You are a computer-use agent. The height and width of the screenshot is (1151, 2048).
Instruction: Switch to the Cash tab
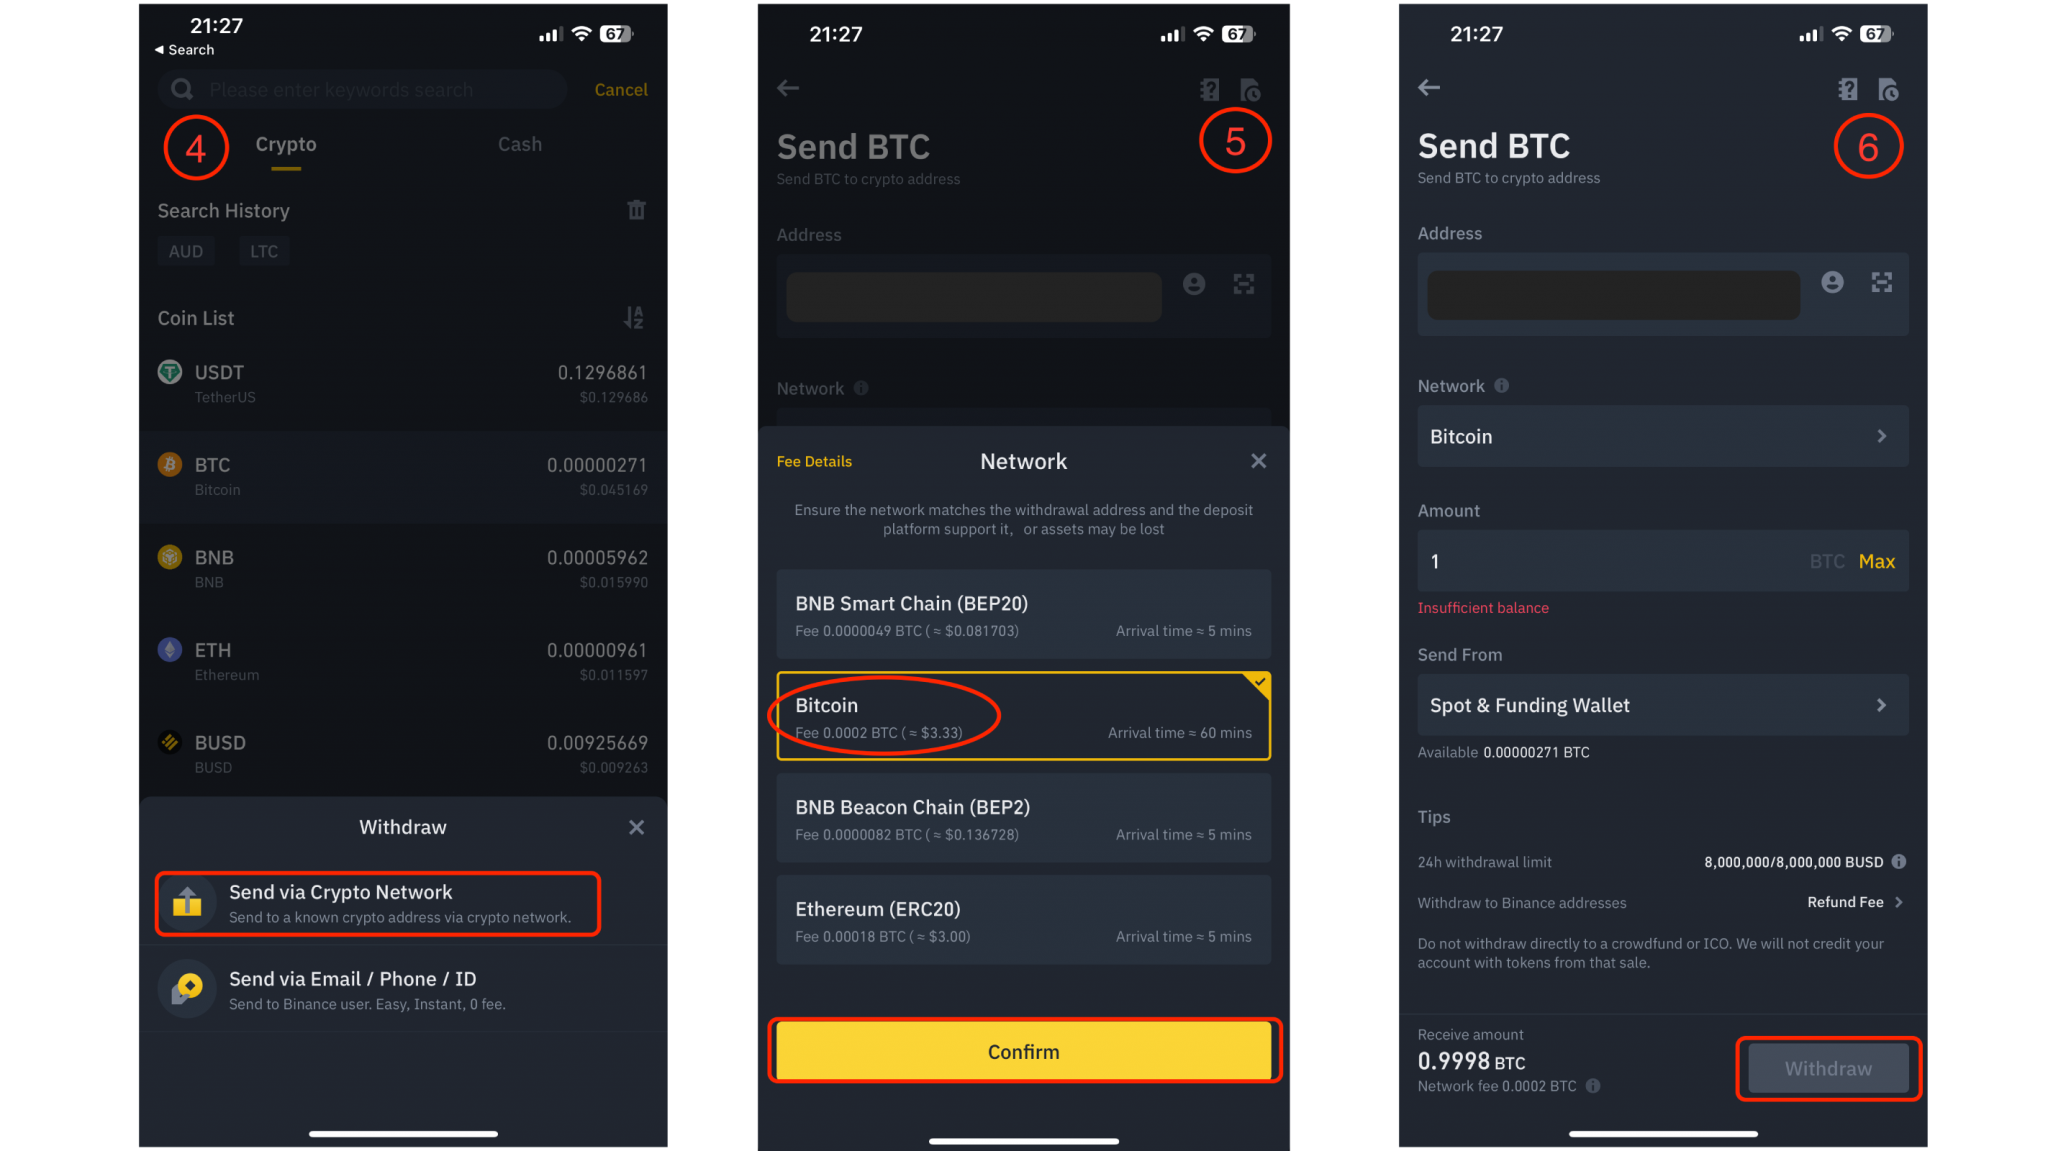click(x=520, y=142)
